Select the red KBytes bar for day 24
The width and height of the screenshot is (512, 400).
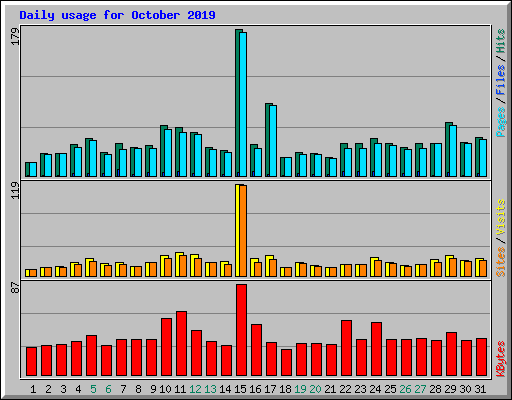click(376, 349)
